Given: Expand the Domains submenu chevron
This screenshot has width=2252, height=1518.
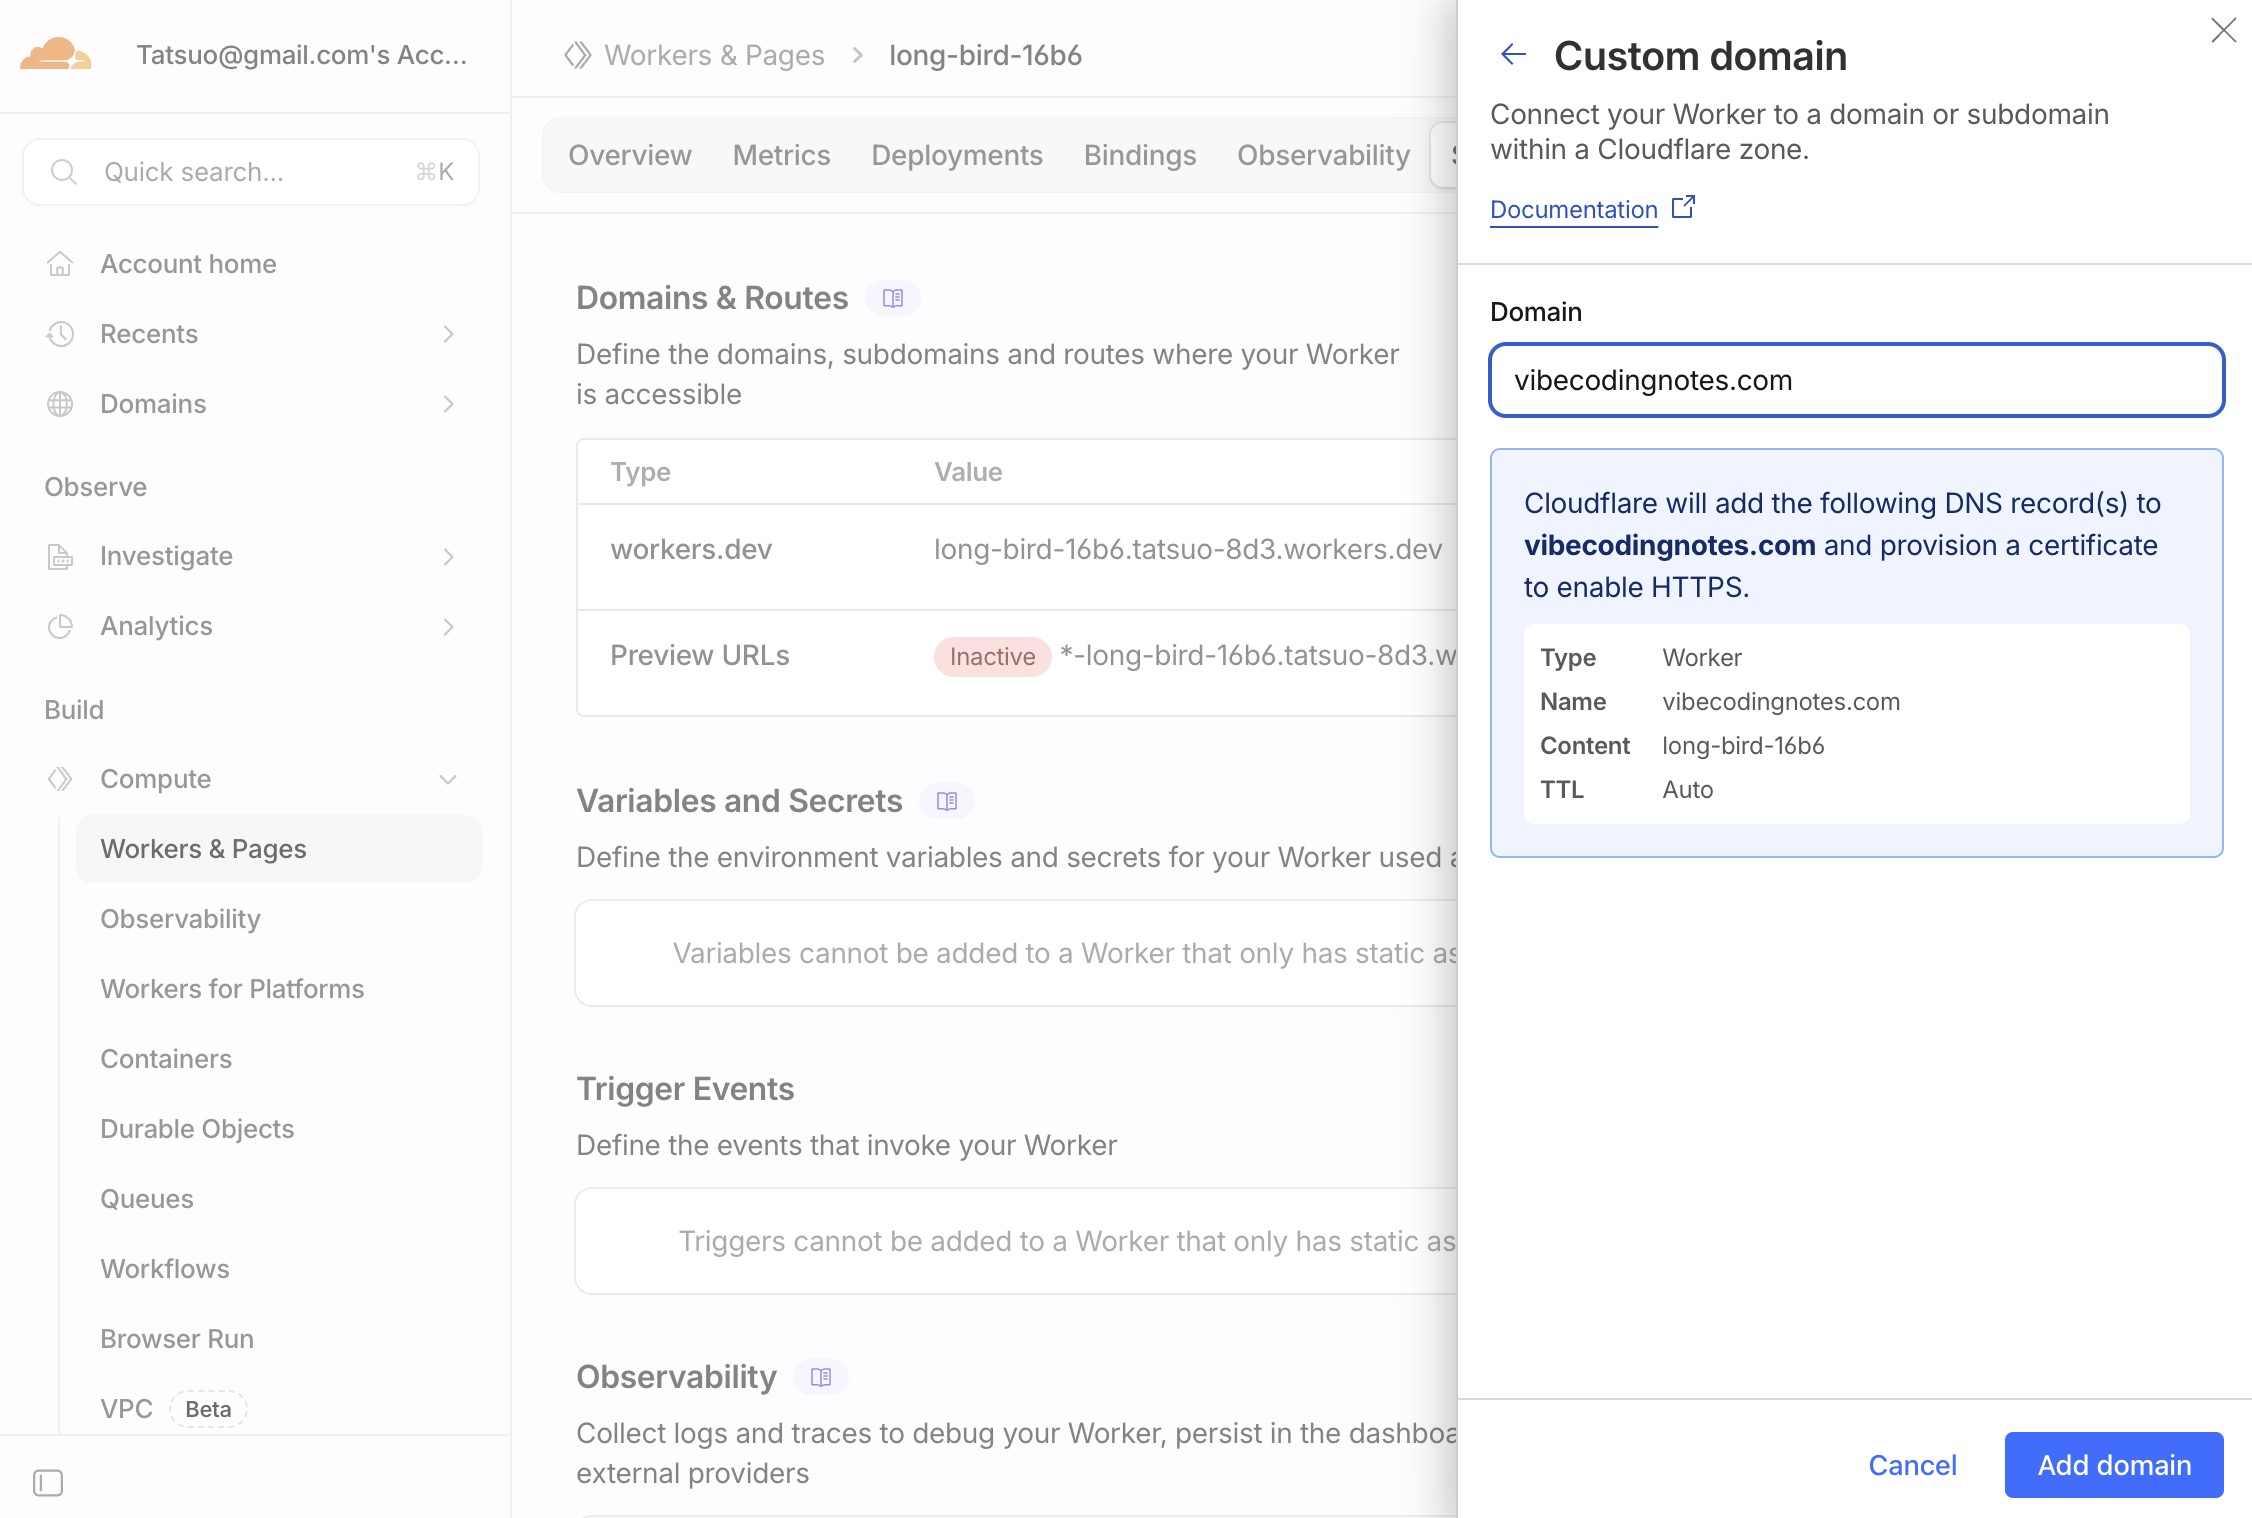Looking at the screenshot, I should click(x=448, y=404).
